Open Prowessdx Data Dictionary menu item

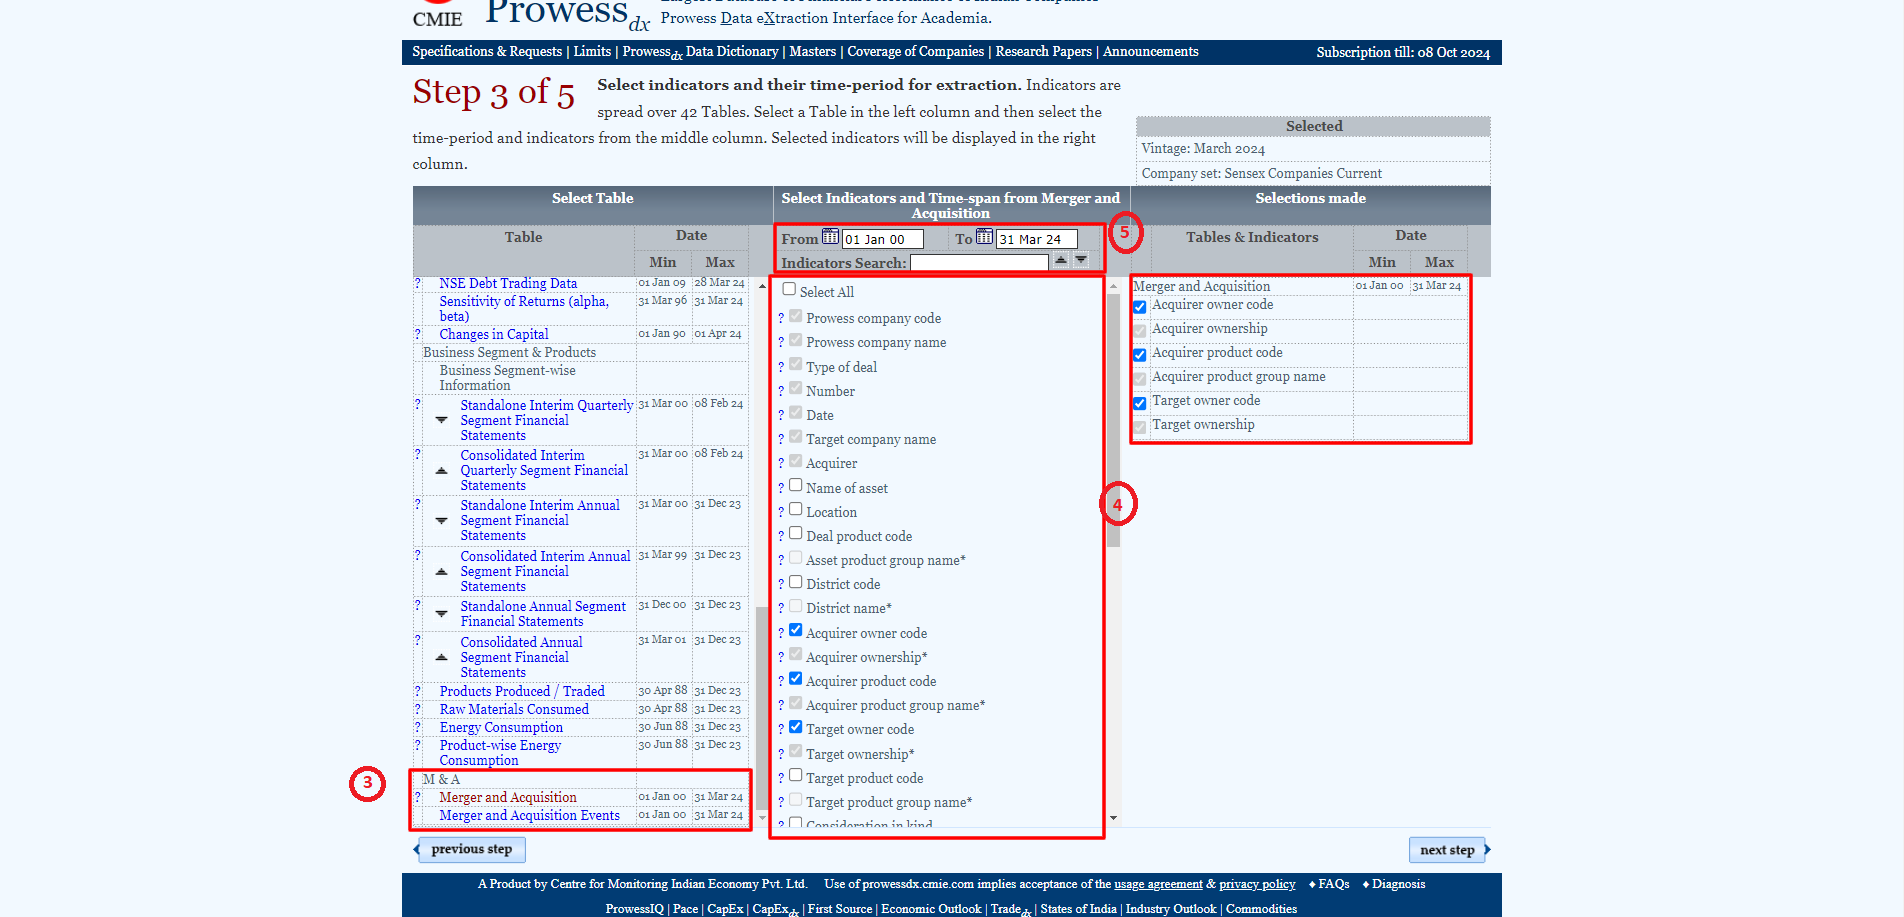click(700, 52)
